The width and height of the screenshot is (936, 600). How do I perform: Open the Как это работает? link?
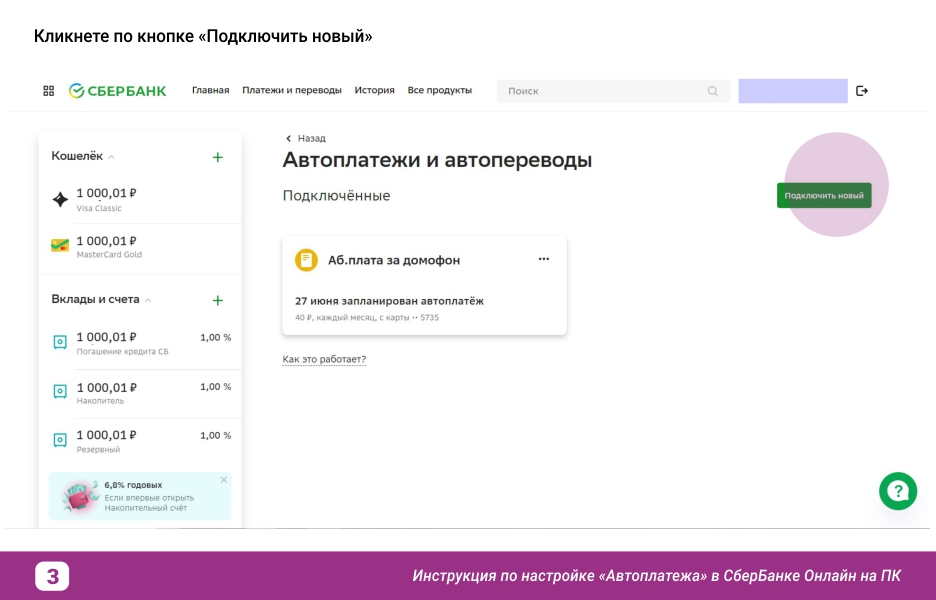[324, 359]
